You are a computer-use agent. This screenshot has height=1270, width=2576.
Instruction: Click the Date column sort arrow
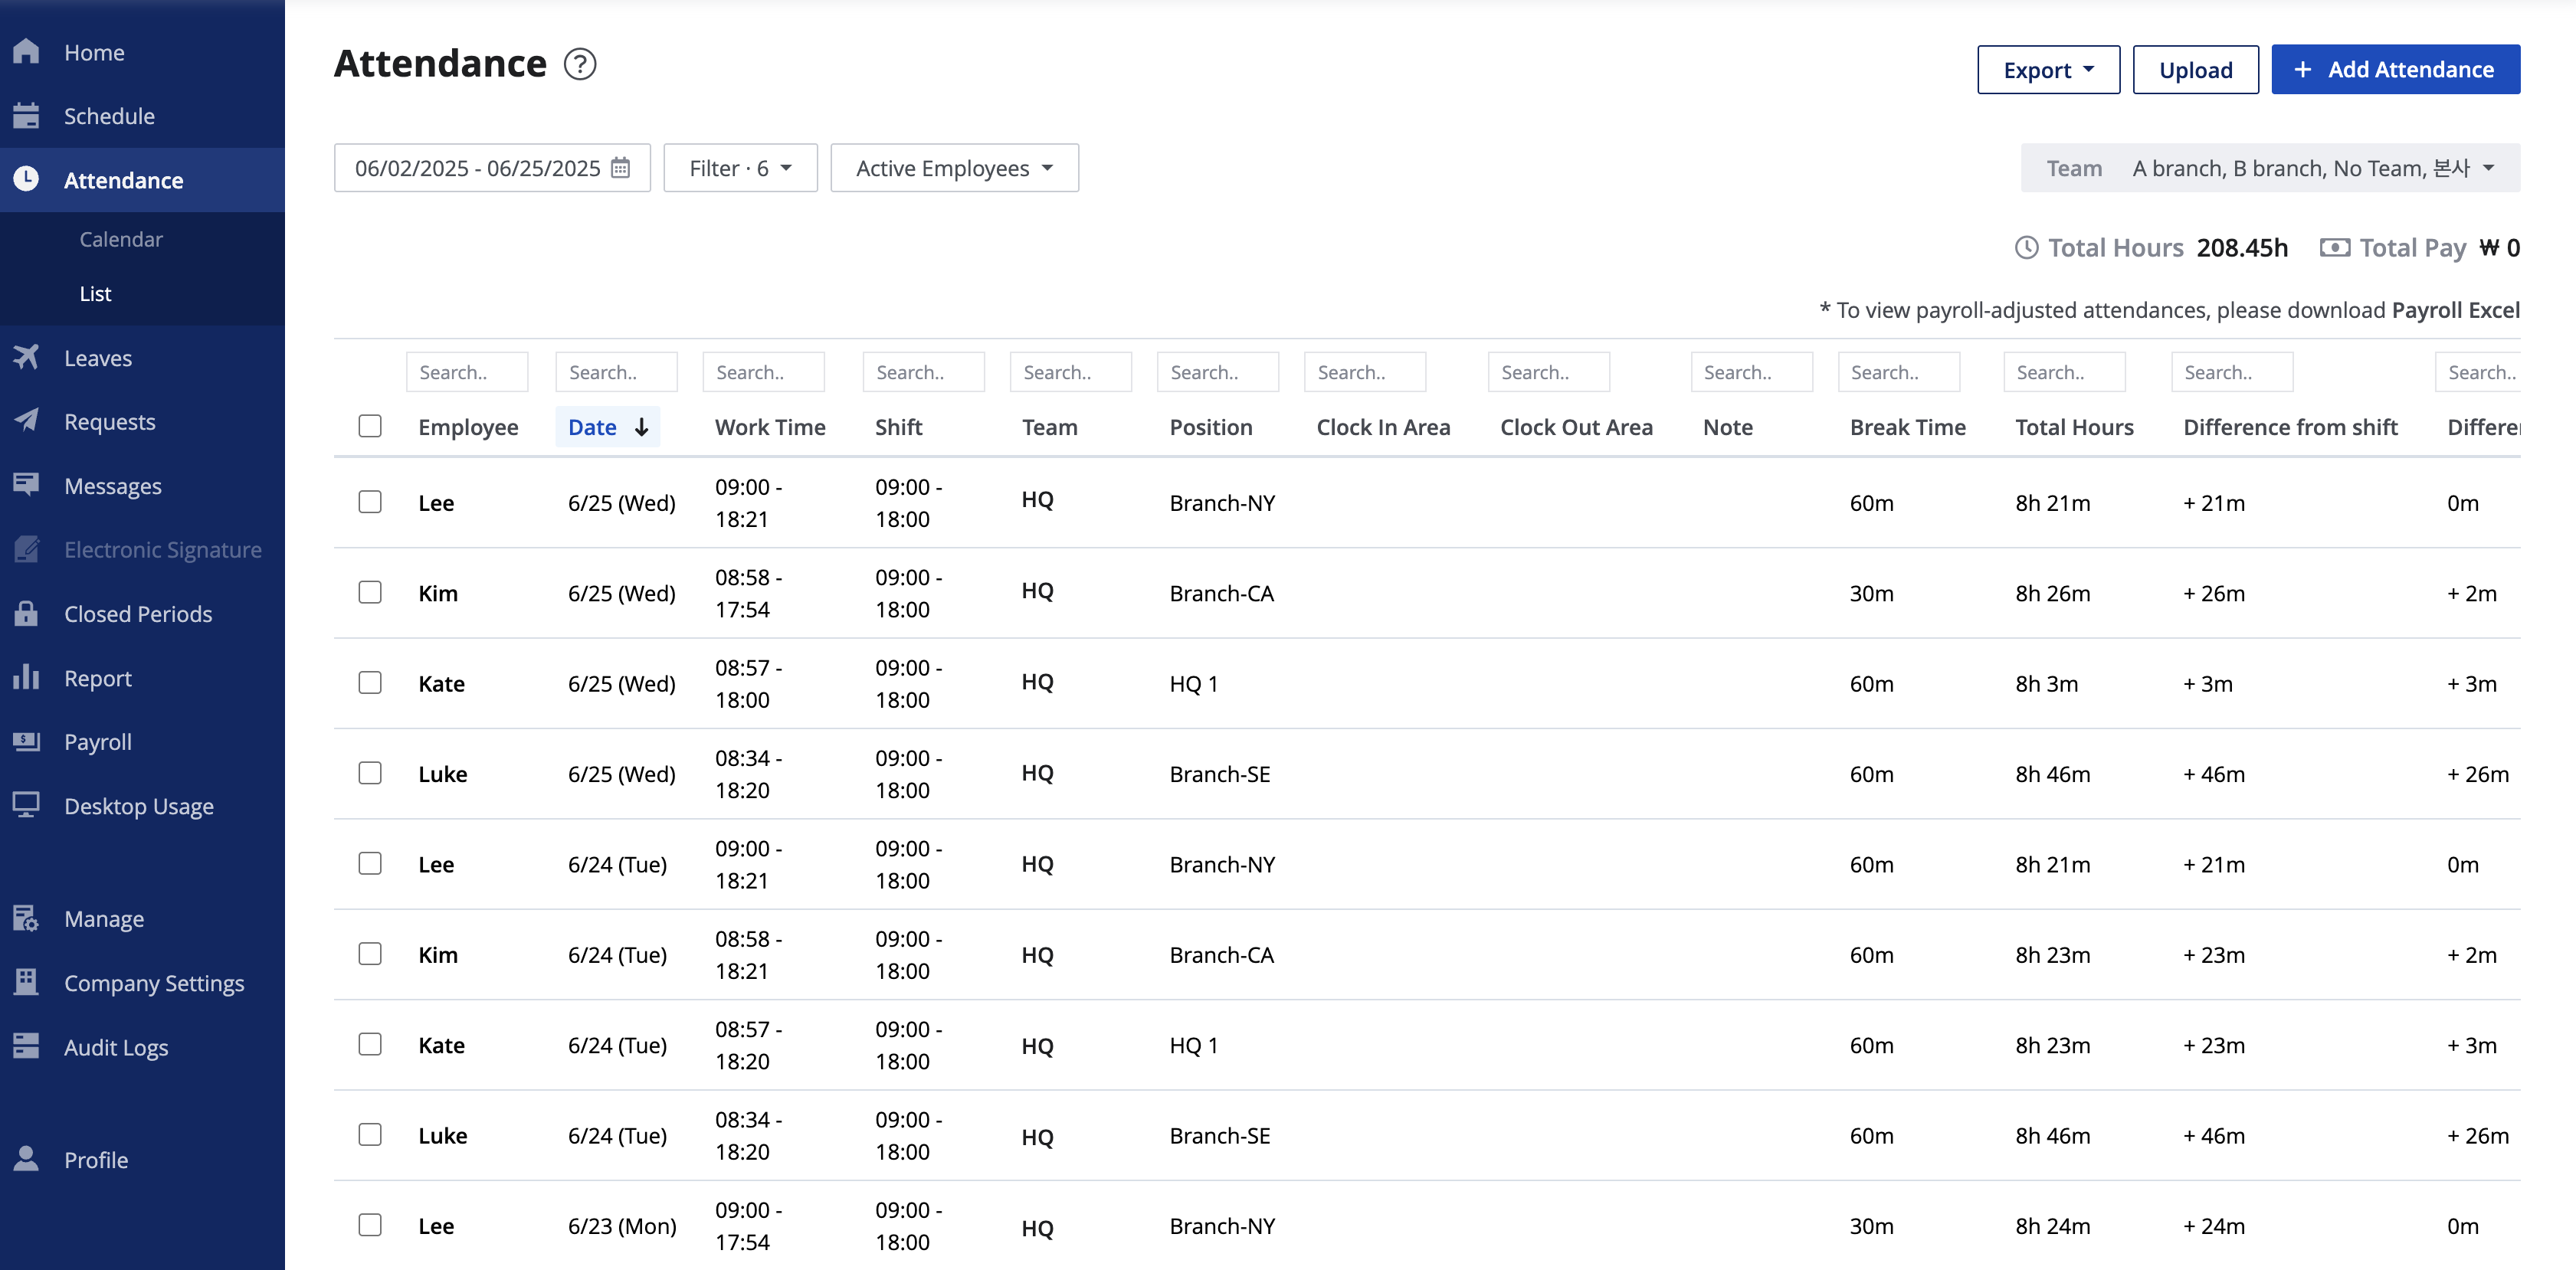pyautogui.click(x=642, y=427)
